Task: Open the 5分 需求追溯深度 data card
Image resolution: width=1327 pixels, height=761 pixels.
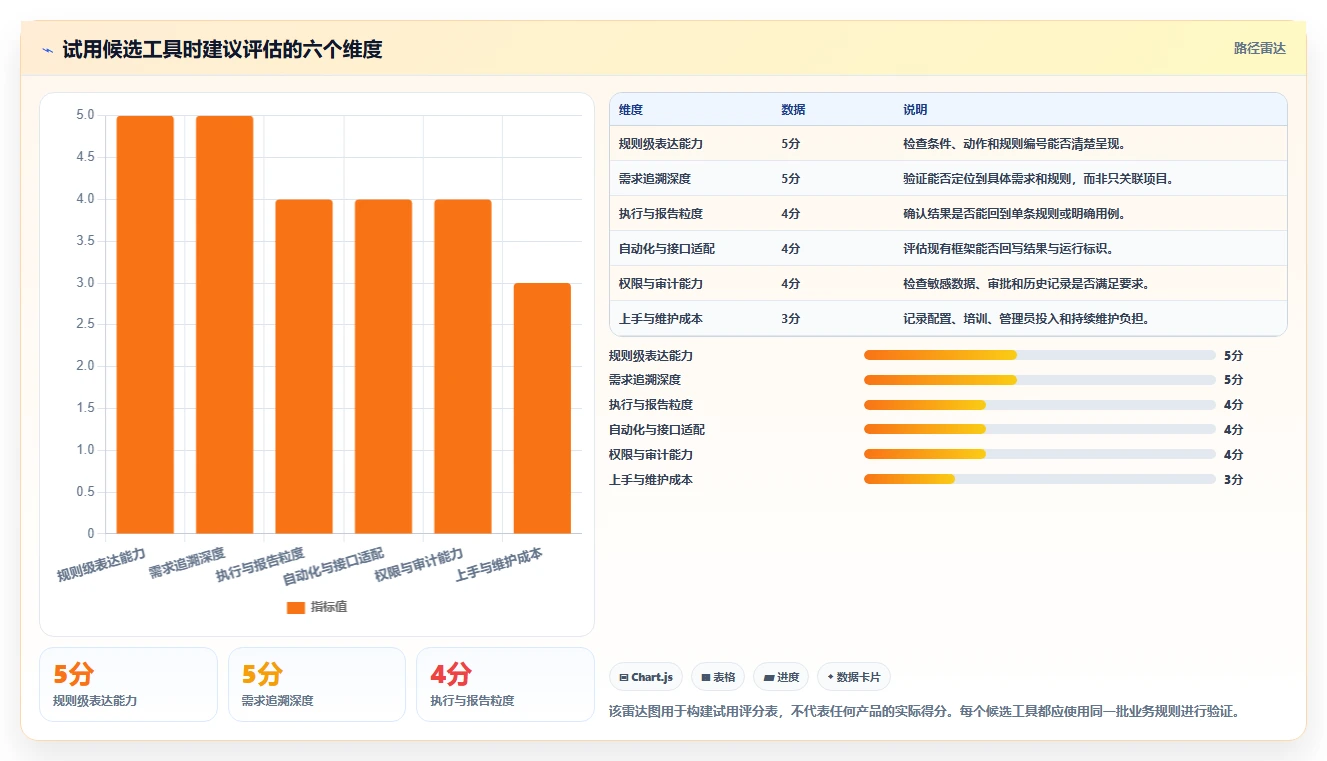Action: point(317,684)
